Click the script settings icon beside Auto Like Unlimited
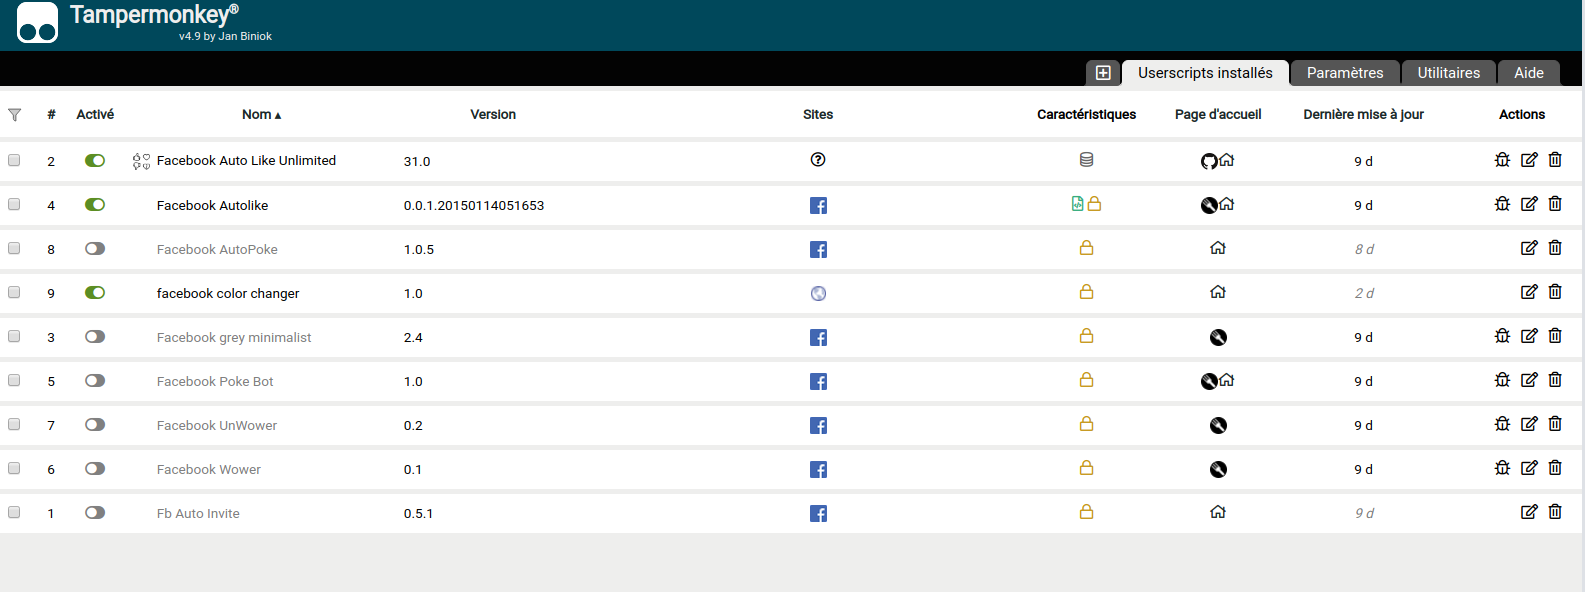 (x=141, y=161)
